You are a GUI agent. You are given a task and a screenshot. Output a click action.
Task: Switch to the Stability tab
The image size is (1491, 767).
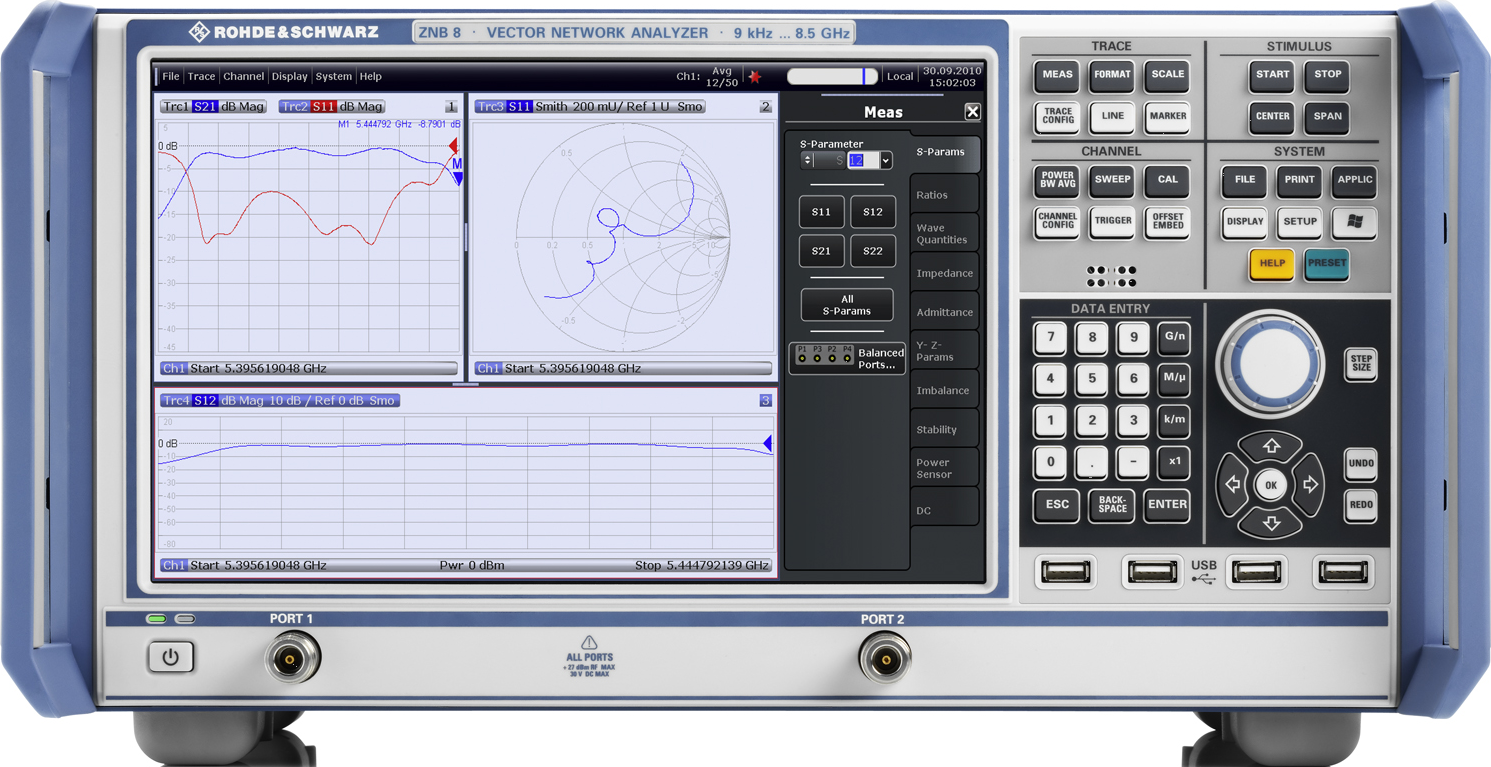tap(944, 429)
